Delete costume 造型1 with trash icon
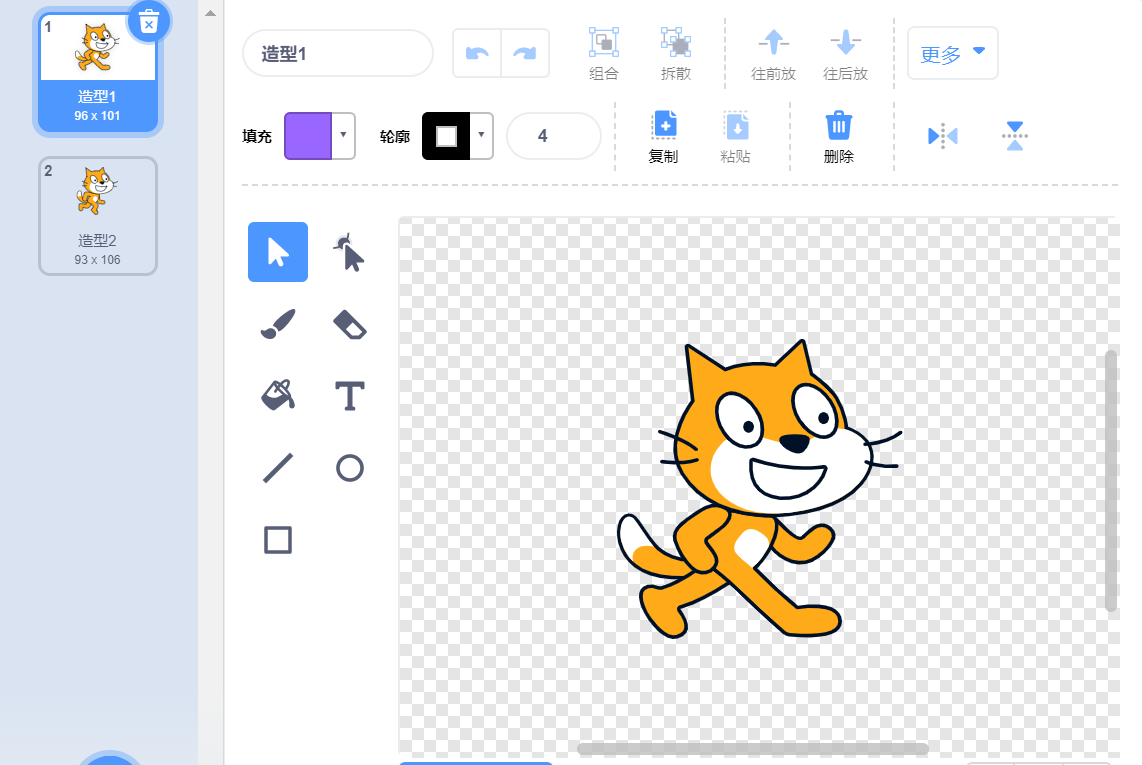The image size is (1142, 765). click(x=149, y=23)
